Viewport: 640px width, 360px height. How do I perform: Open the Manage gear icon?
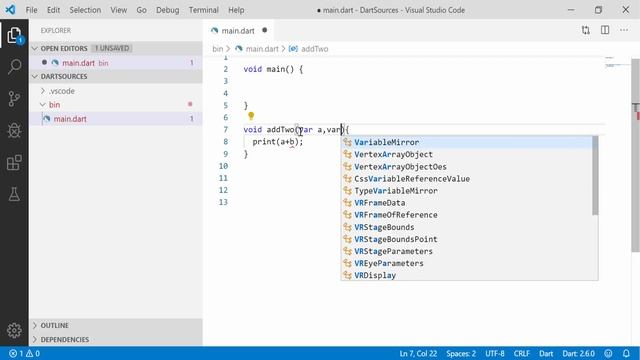(14, 330)
